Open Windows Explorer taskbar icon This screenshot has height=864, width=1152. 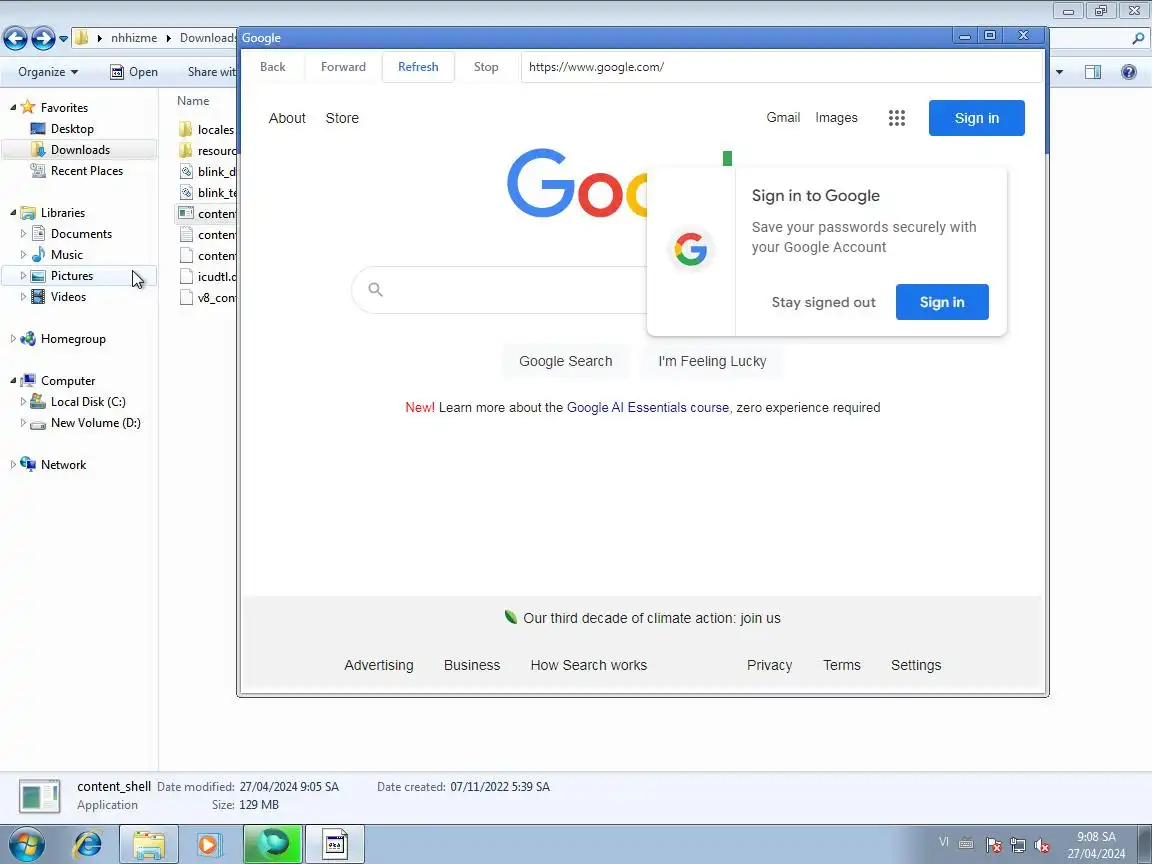[148, 844]
